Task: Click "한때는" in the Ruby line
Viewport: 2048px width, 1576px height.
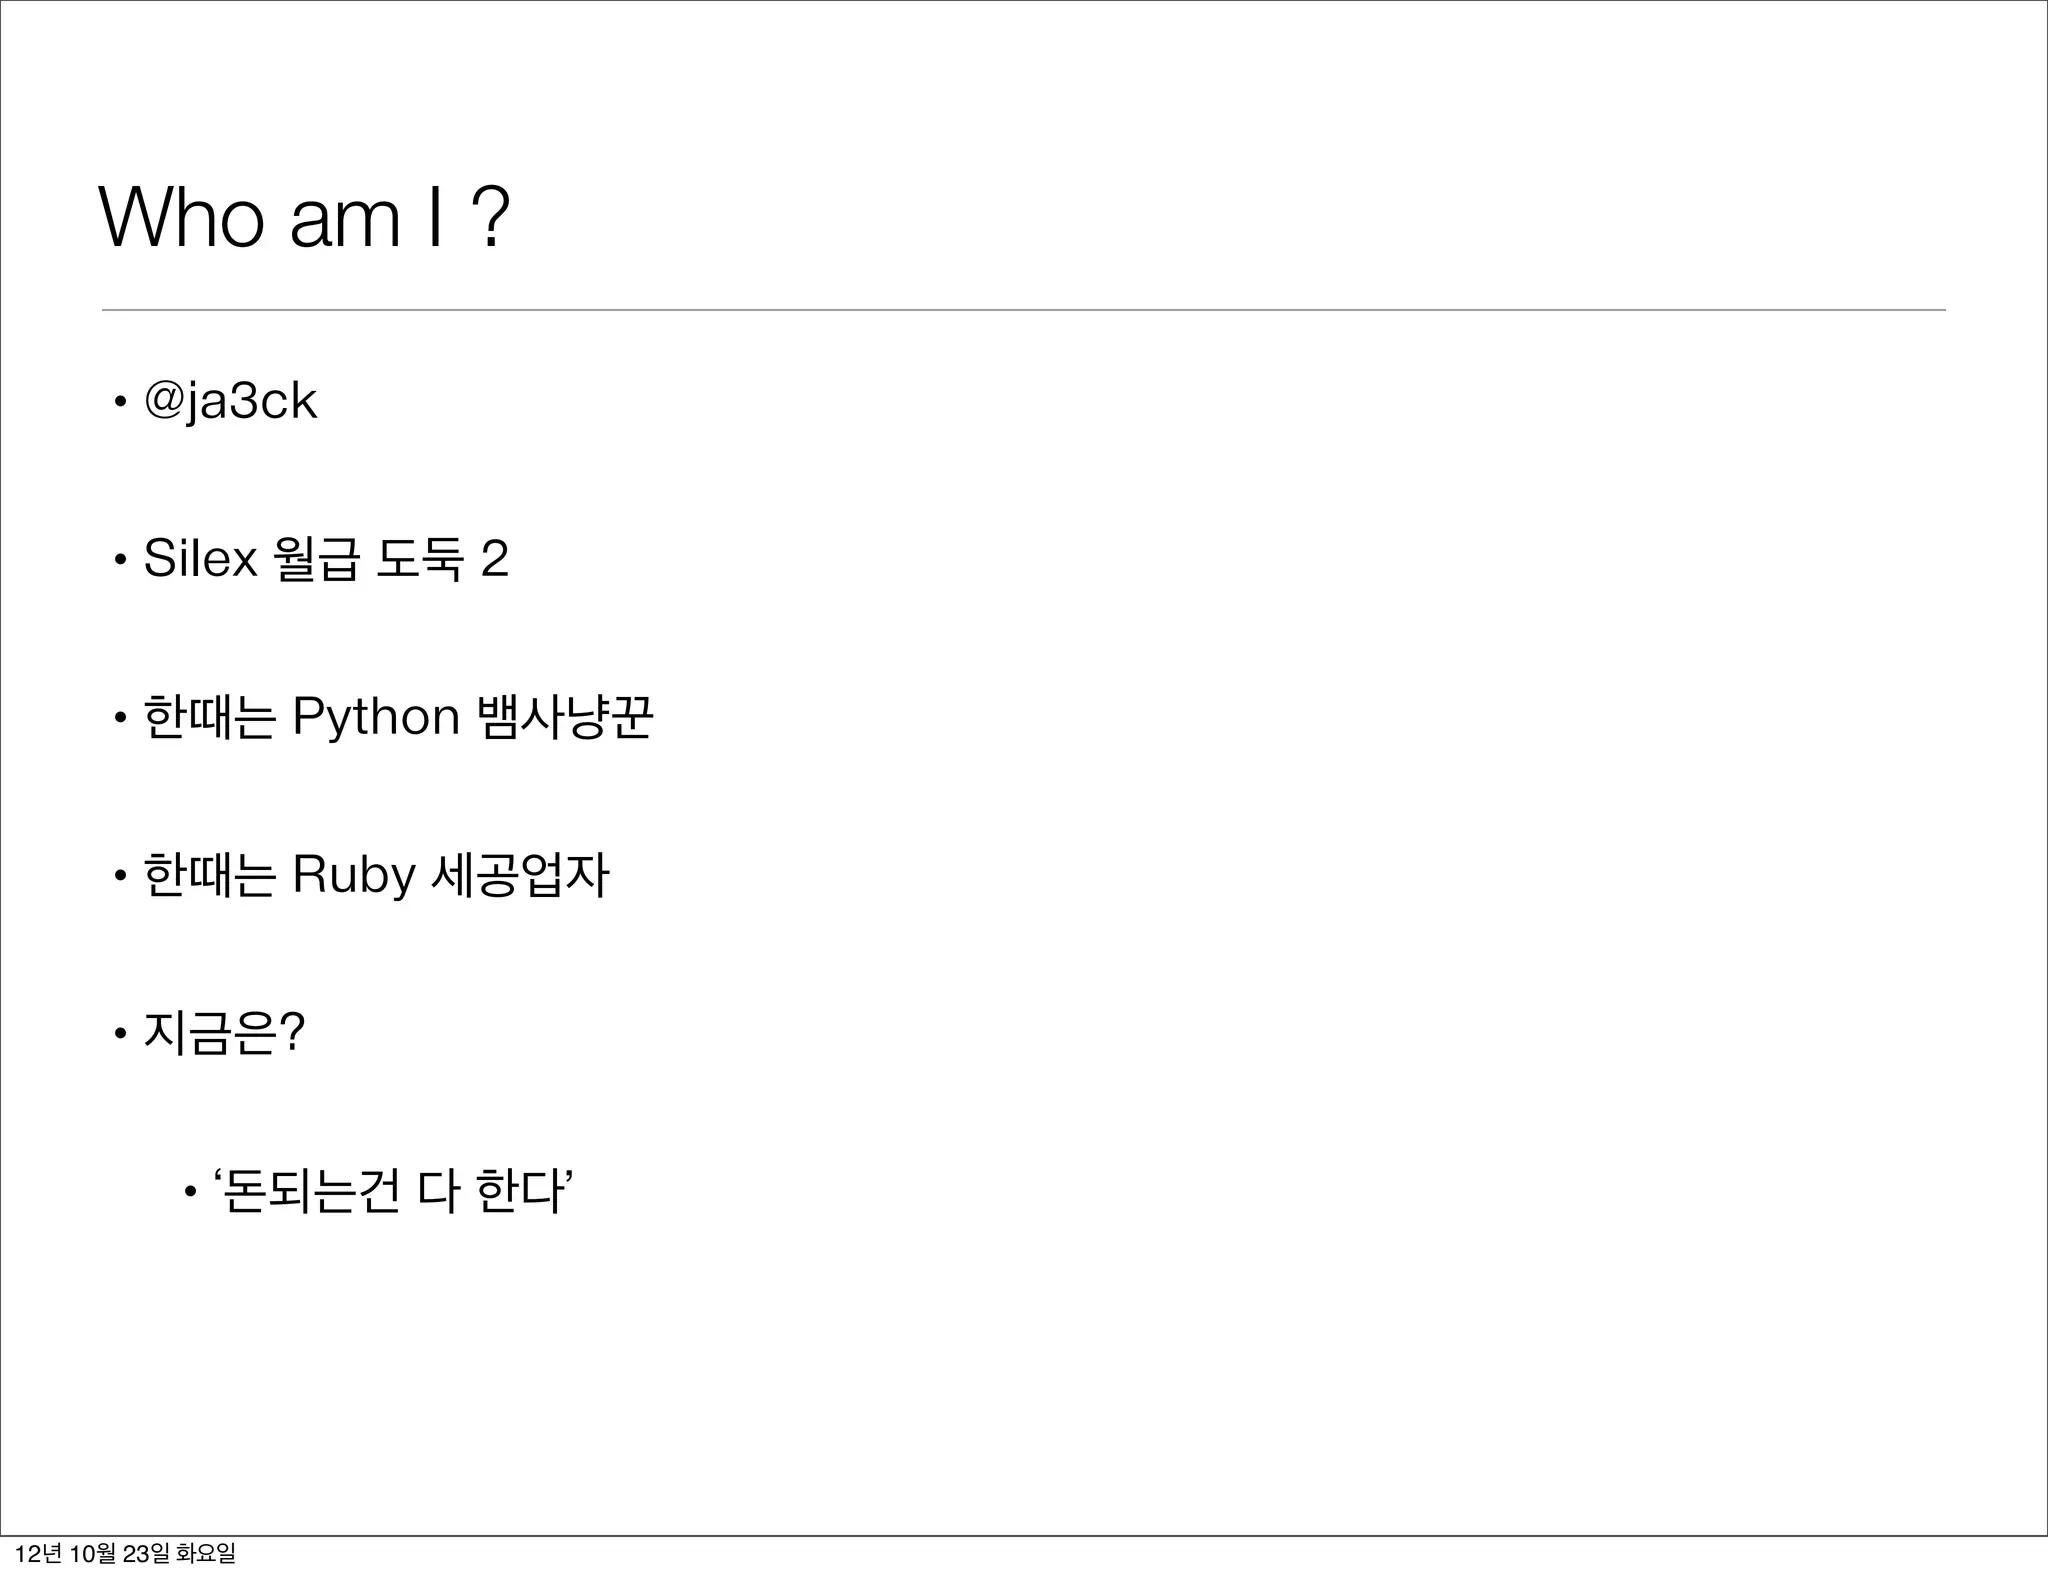Action: (209, 875)
